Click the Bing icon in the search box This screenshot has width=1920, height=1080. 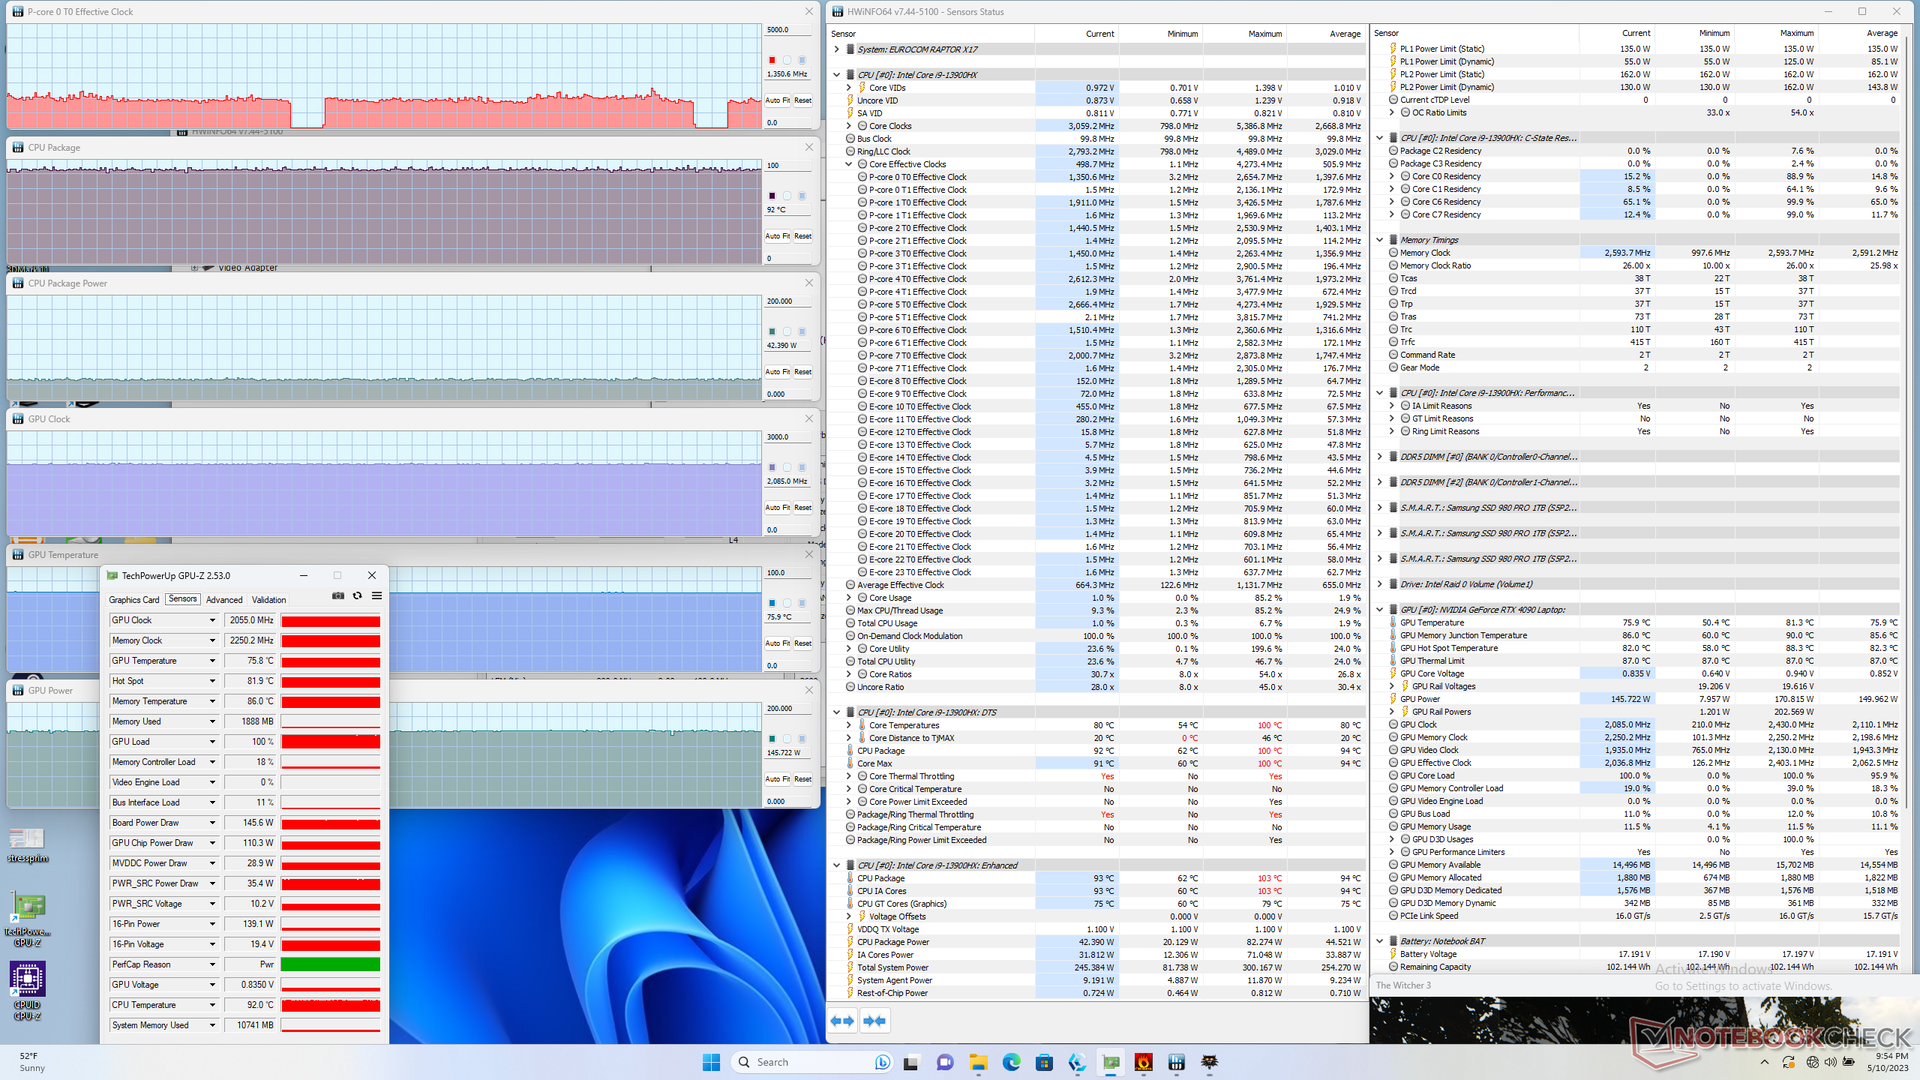pyautogui.click(x=882, y=1062)
